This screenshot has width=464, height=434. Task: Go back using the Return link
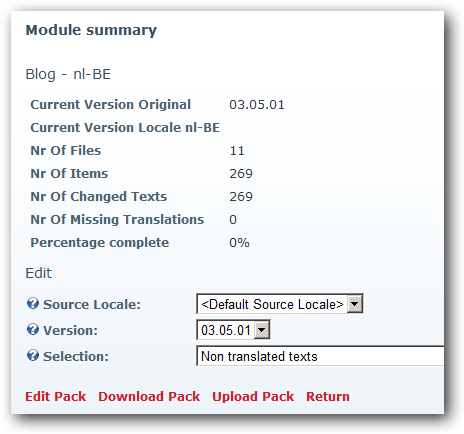point(328,396)
